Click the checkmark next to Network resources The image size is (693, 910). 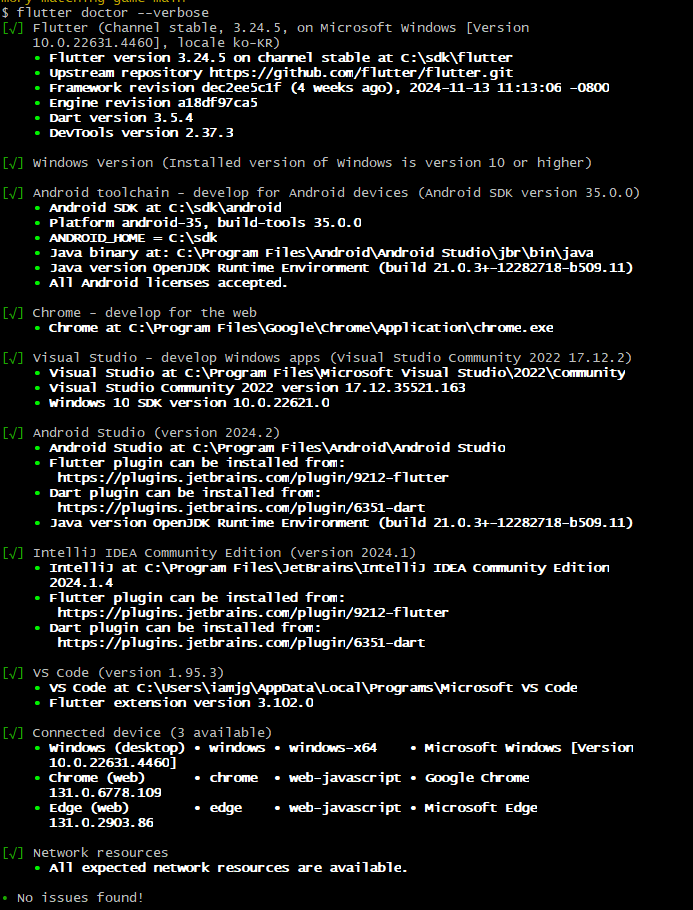13,853
